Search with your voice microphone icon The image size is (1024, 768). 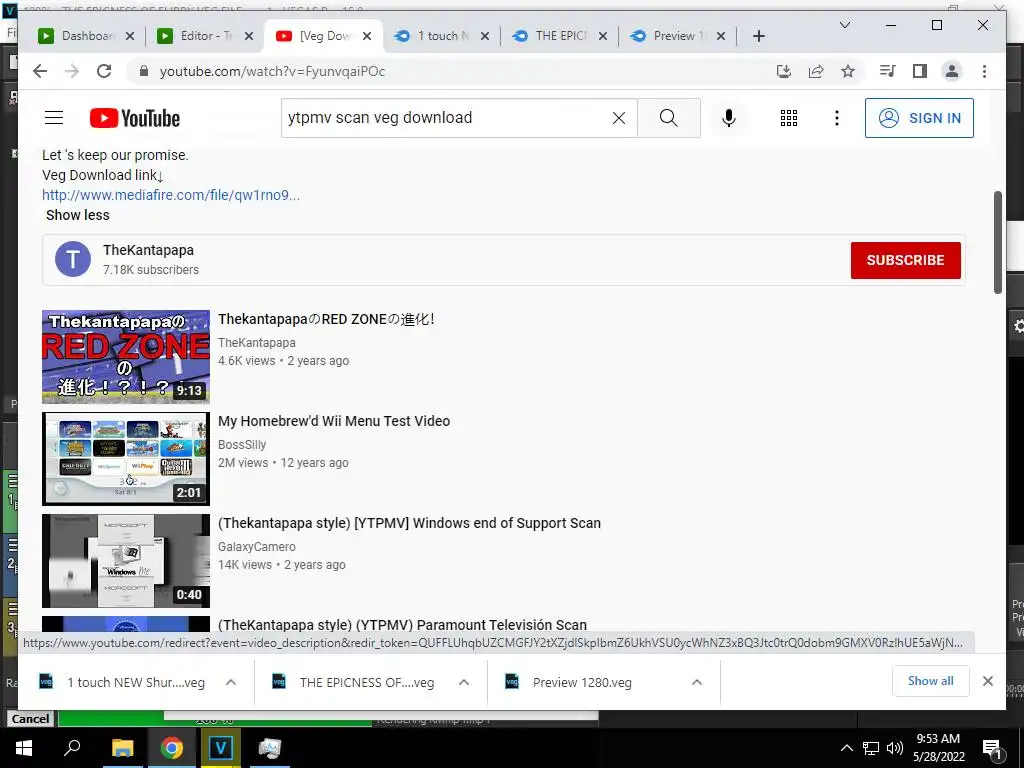(729, 118)
